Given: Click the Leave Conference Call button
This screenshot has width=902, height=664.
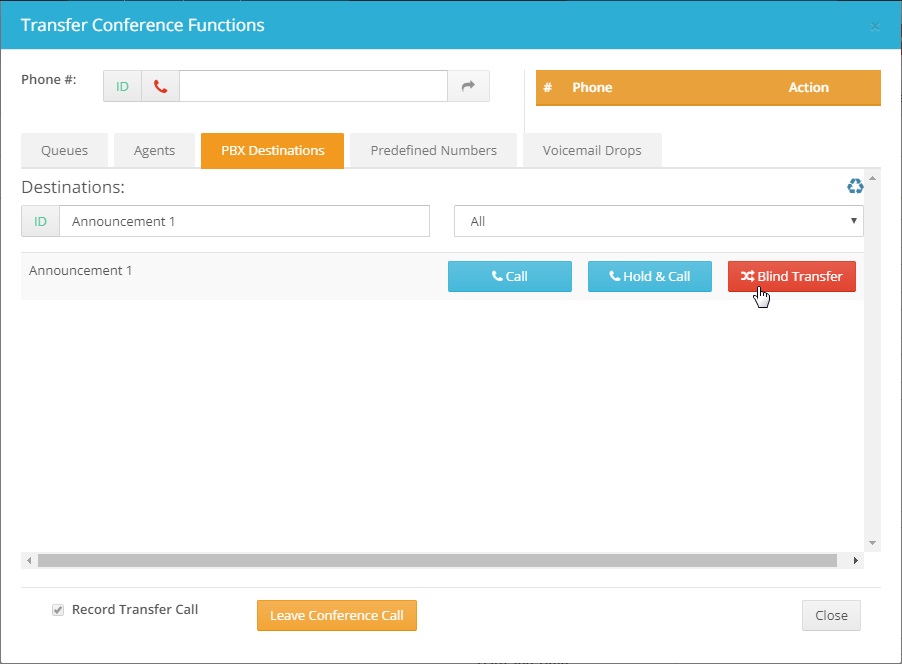Looking at the screenshot, I should coord(337,615).
